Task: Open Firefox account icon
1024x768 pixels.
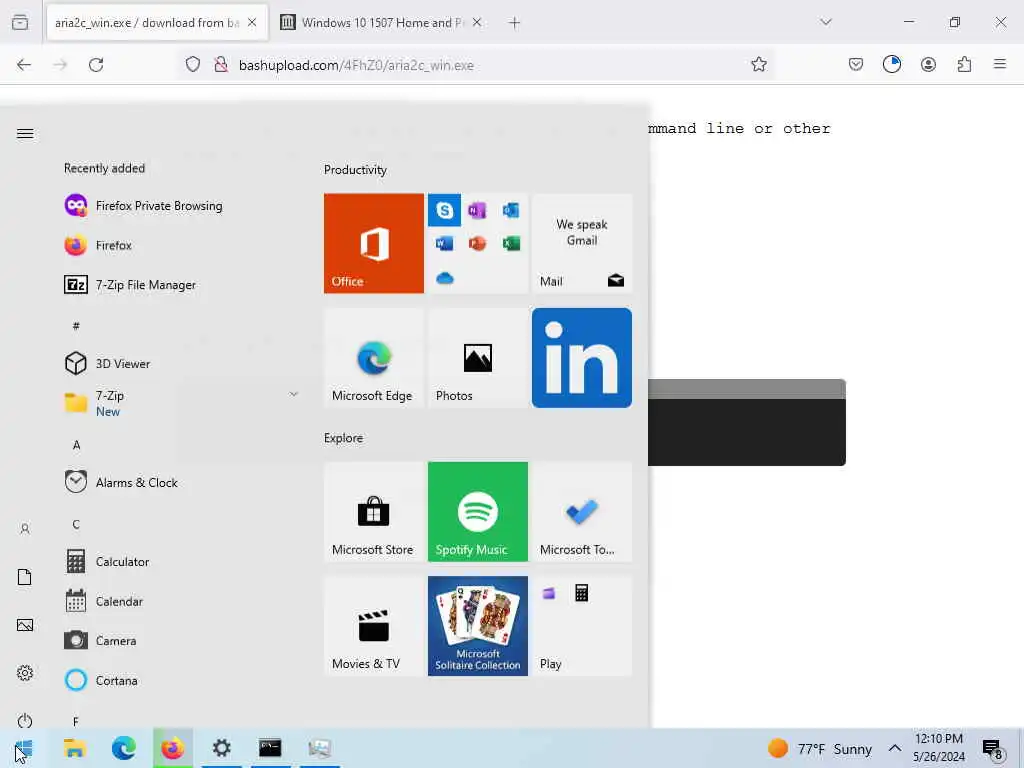Action: (x=928, y=64)
